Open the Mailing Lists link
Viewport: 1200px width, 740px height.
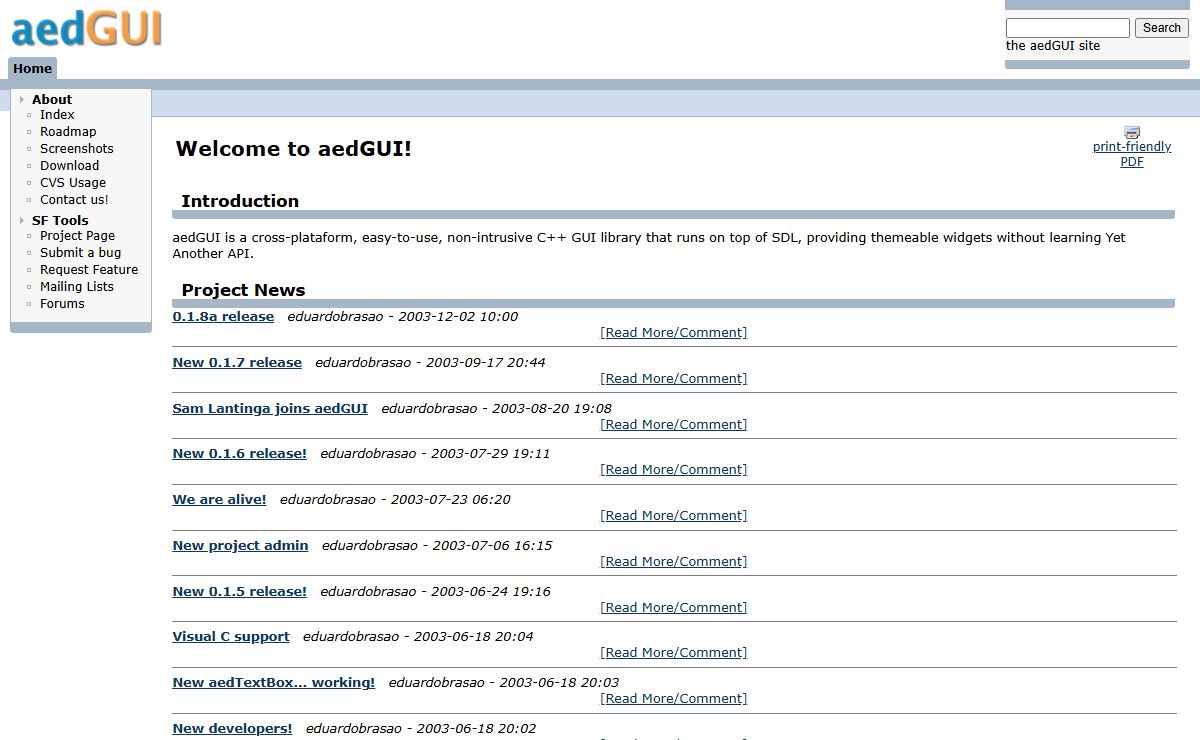pyautogui.click(x=76, y=287)
